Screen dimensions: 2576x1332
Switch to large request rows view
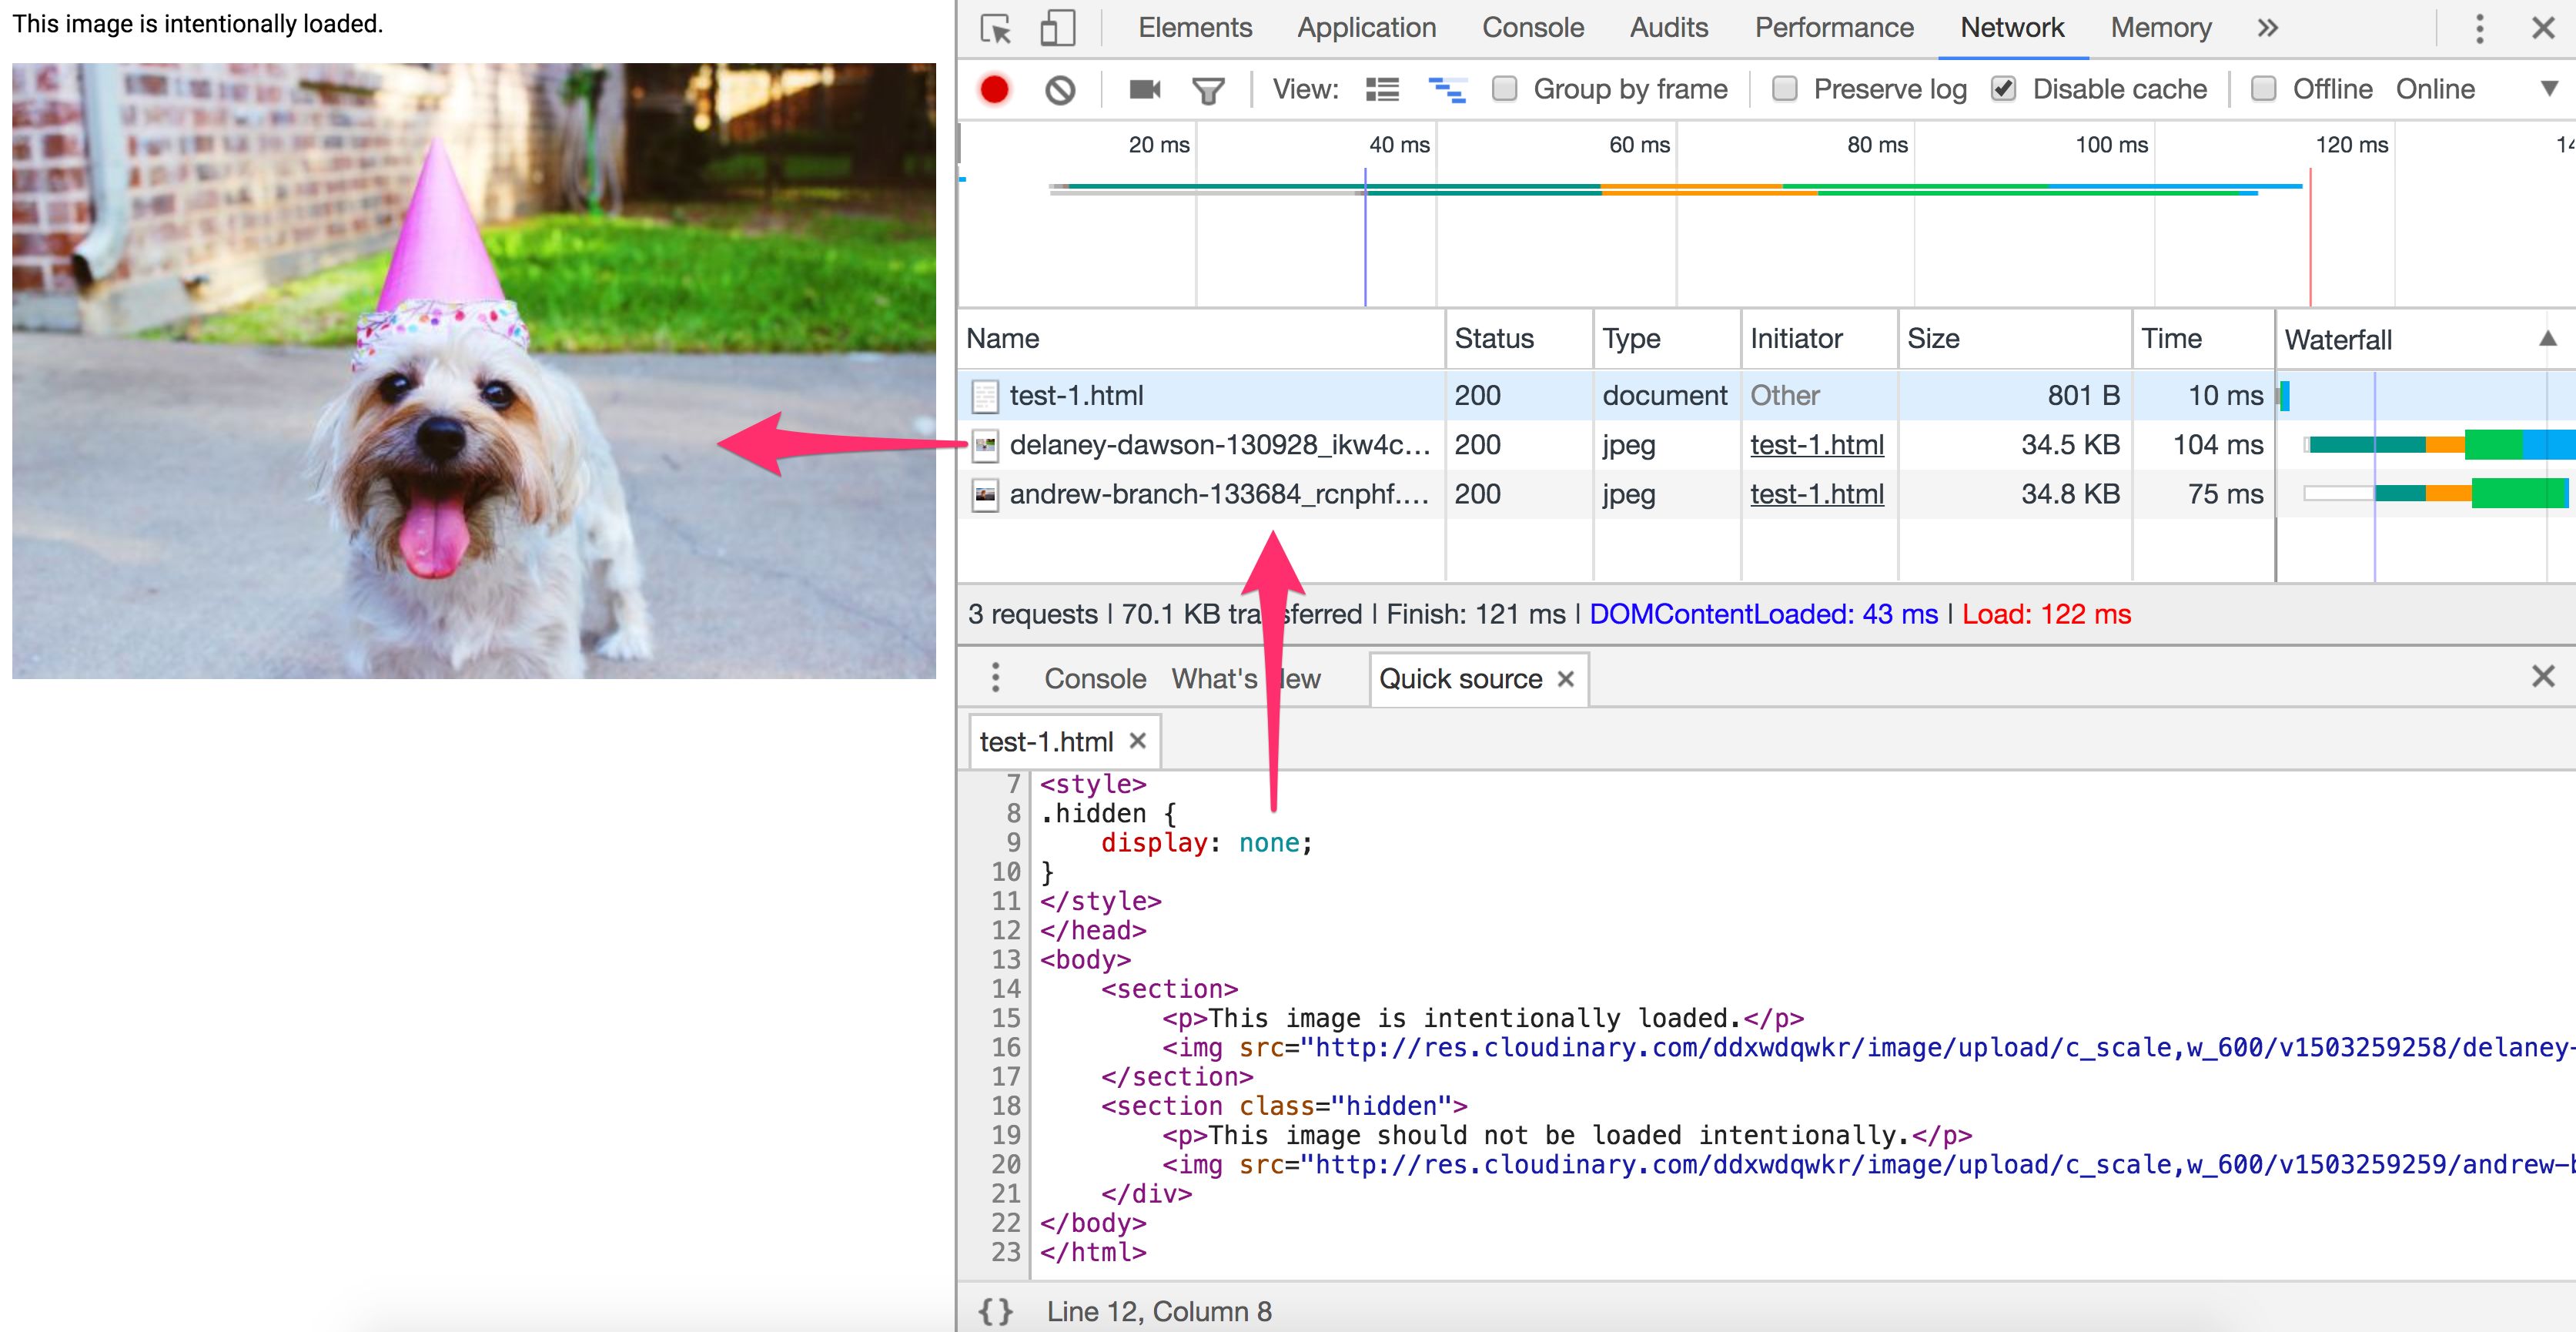point(1382,90)
